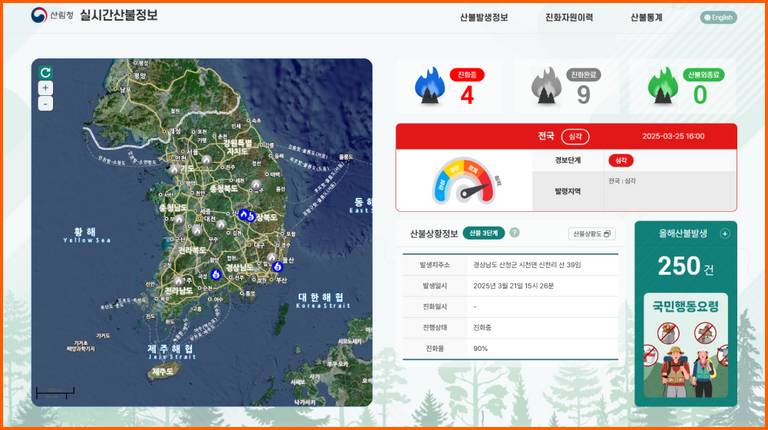Open the 진화자원이력 menu
The width and height of the screenshot is (768, 430).
pyautogui.click(x=569, y=18)
